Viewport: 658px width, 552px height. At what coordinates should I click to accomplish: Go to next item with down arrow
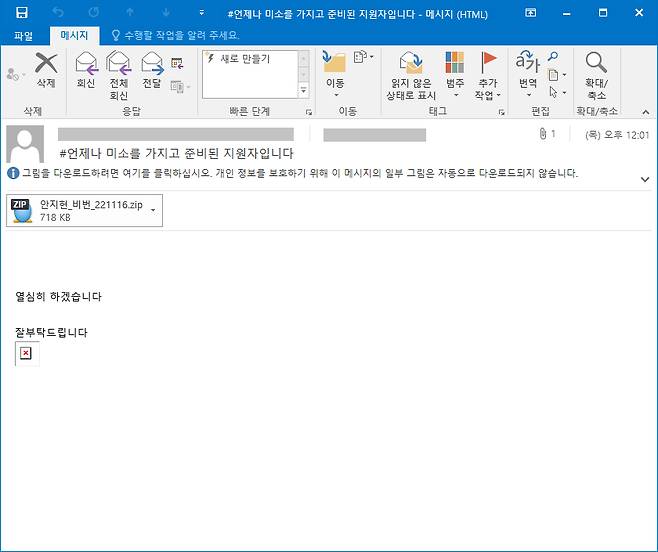pos(166,13)
